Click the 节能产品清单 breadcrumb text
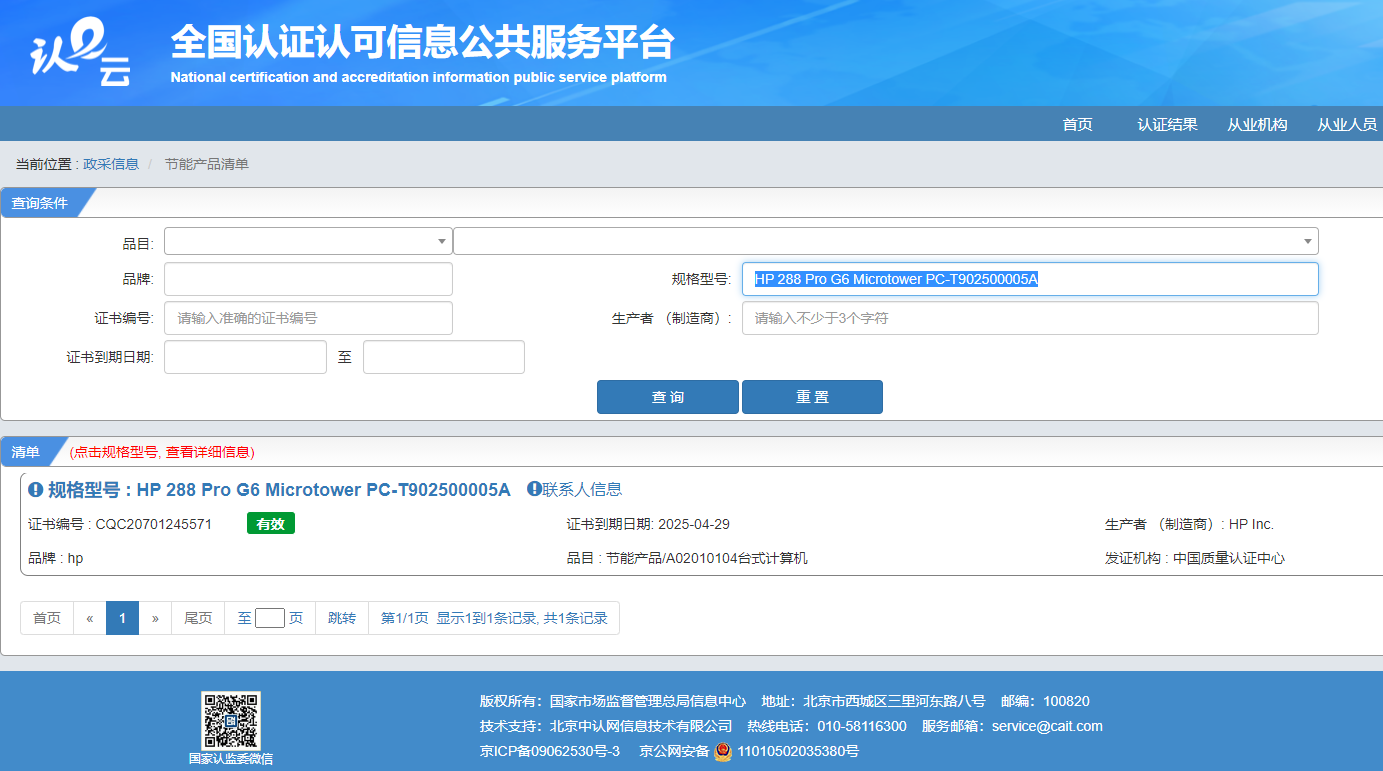 207,164
